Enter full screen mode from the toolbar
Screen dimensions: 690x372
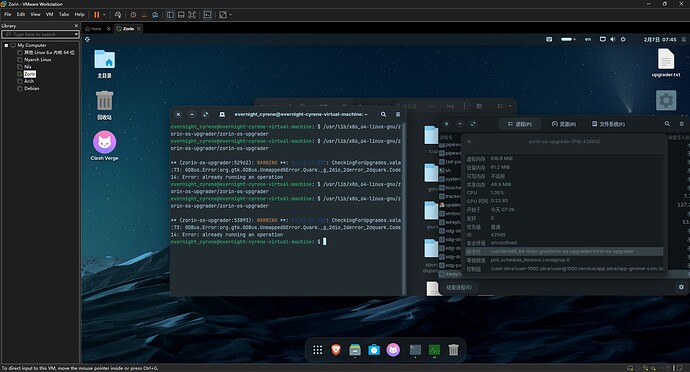(192, 15)
